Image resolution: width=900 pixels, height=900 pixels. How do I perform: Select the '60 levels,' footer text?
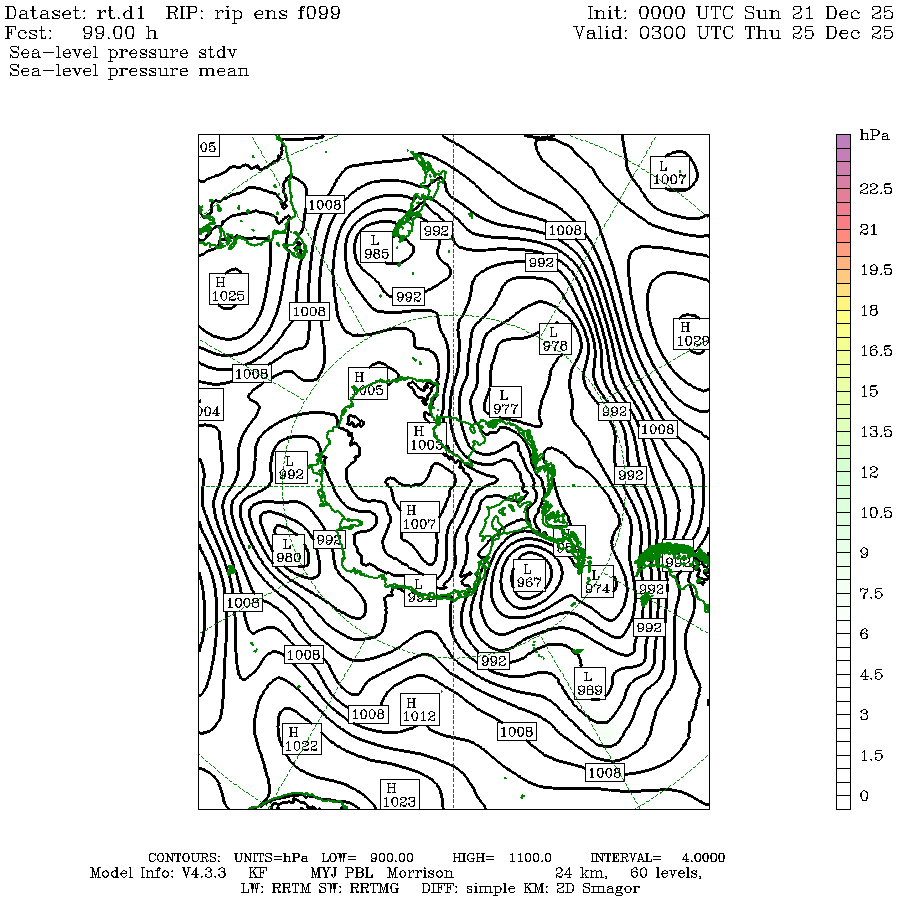pos(666,874)
